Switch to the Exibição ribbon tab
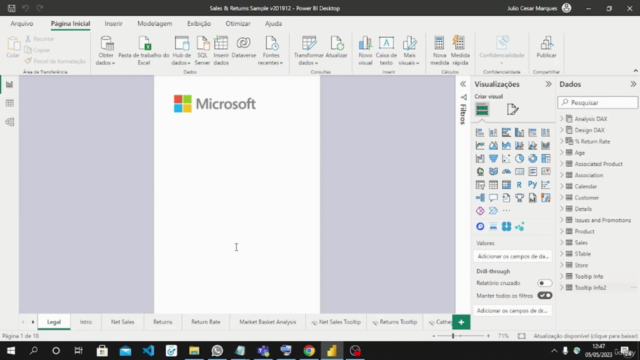640x360 pixels. [199, 24]
